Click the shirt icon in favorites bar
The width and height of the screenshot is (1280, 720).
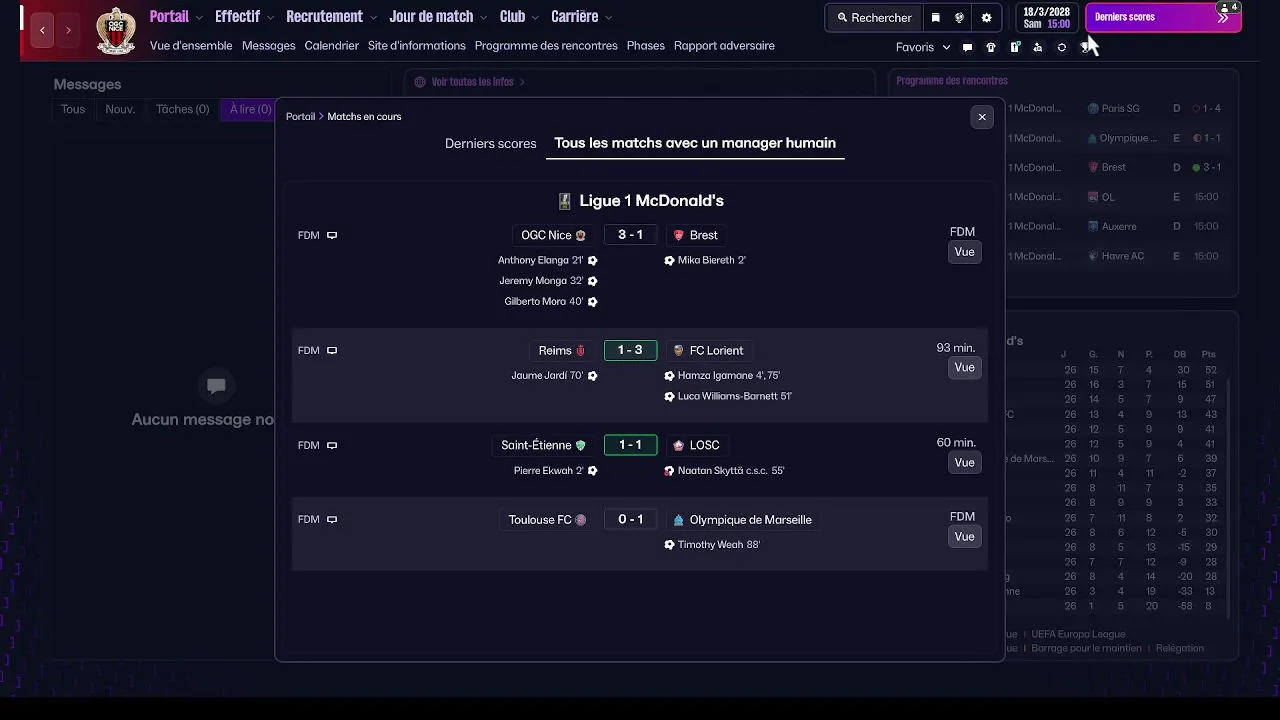[x=991, y=47]
